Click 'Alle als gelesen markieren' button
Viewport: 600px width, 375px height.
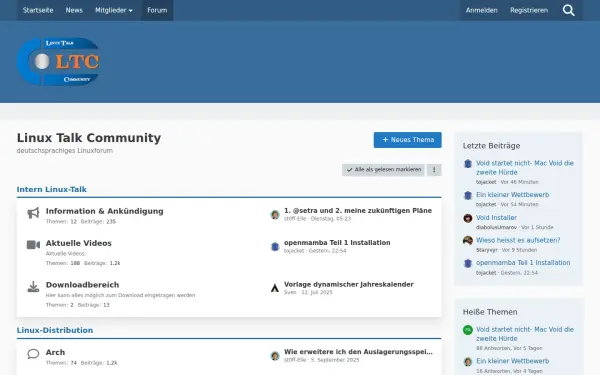383,170
